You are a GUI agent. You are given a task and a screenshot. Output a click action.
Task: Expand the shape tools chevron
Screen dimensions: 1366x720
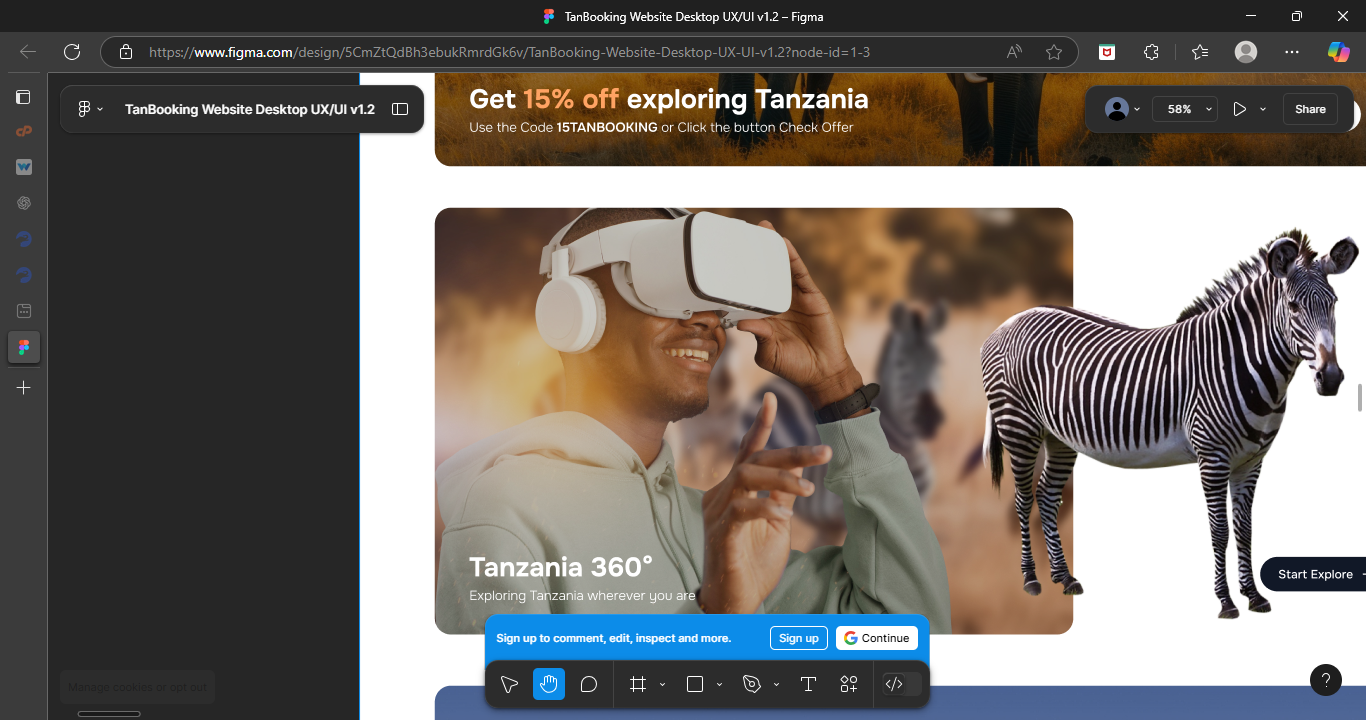coord(719,685)
